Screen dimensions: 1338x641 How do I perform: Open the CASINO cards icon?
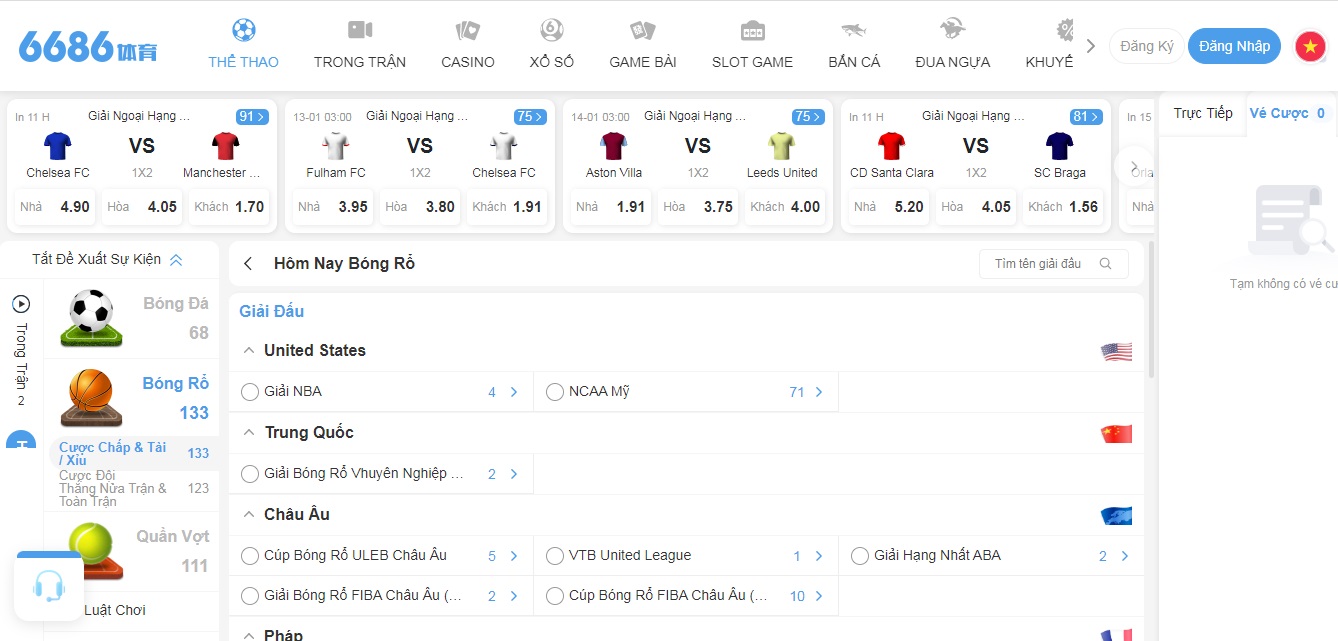(467, 30)
